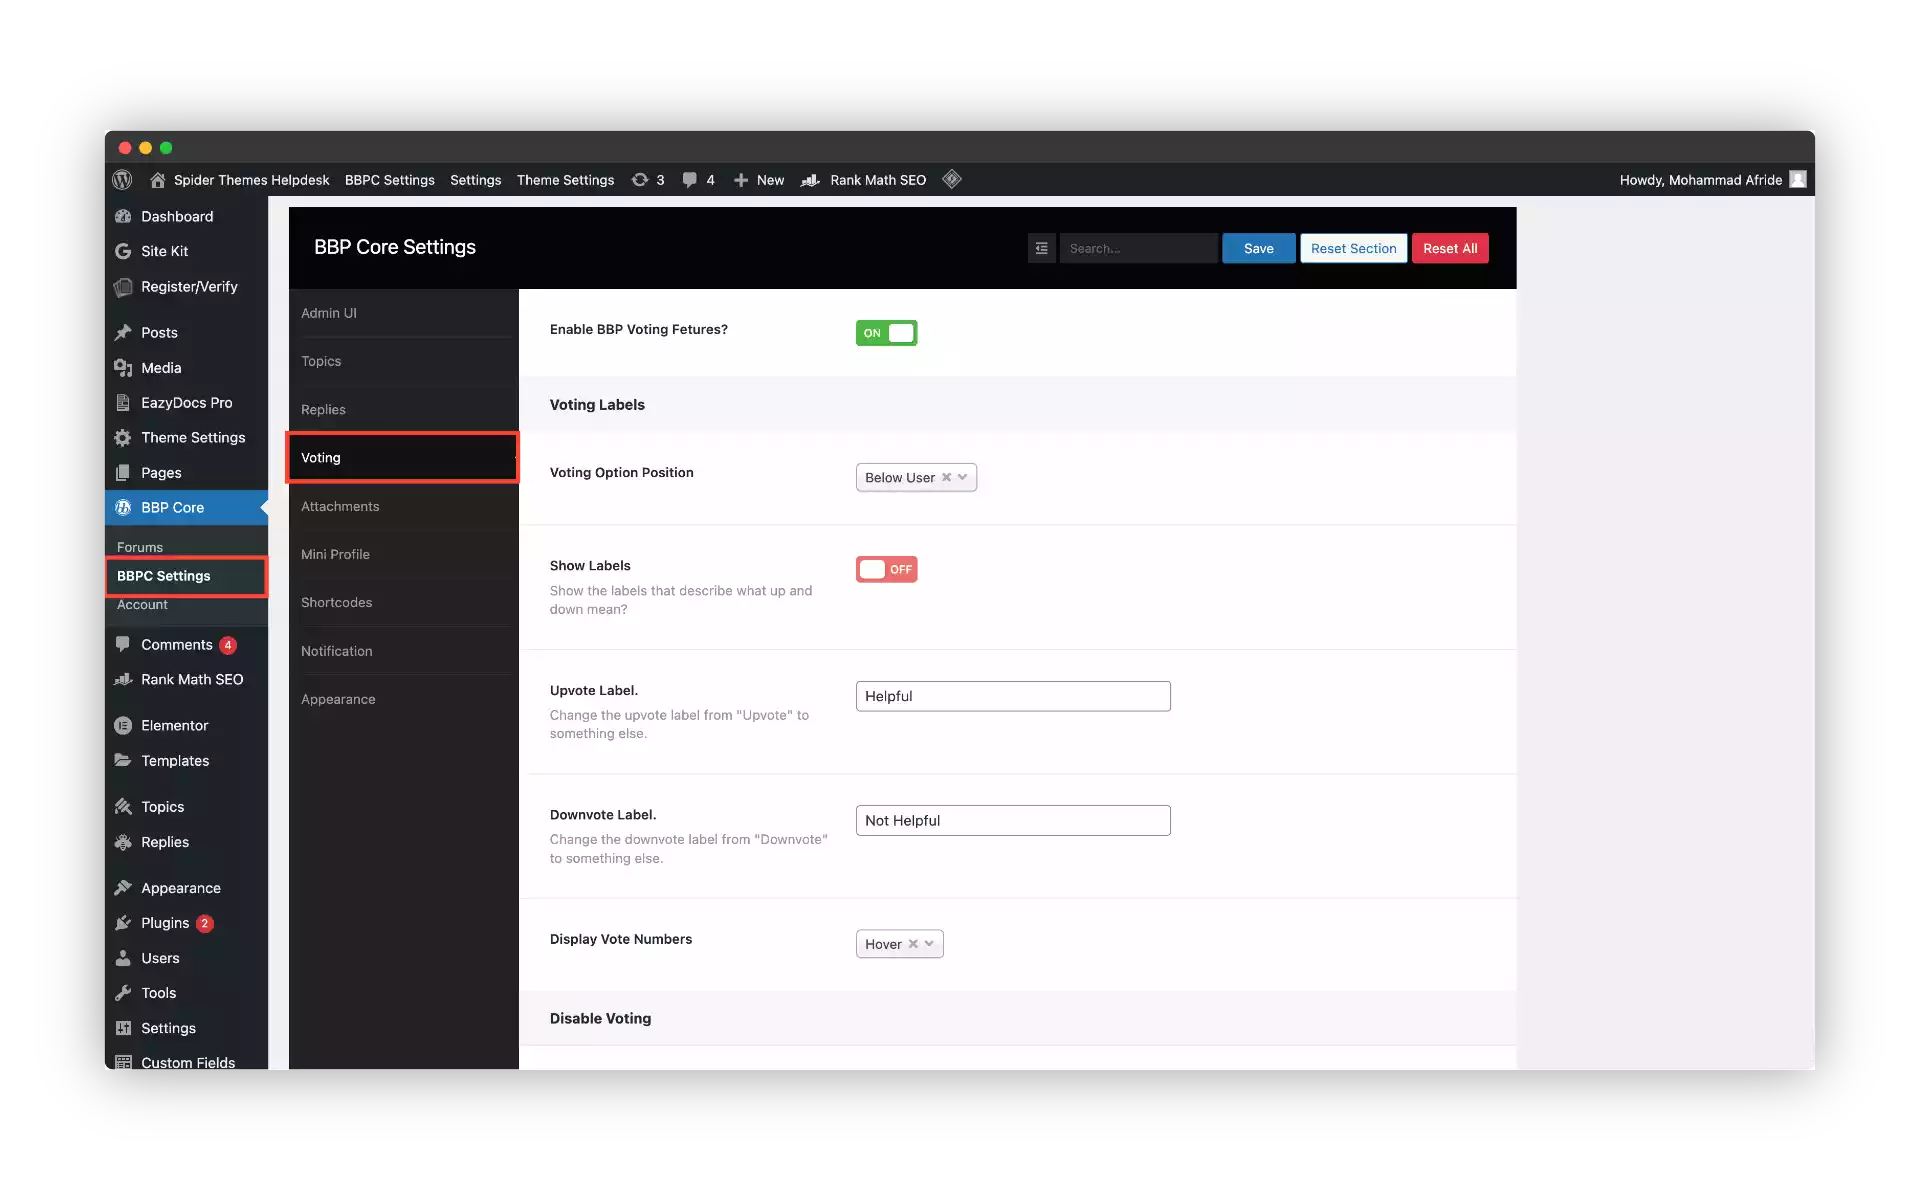This screenshot has height=1200, width=1920.
Task: Enable the Show Labels switch
Action: pyautogui.click(x=886, y=569)
